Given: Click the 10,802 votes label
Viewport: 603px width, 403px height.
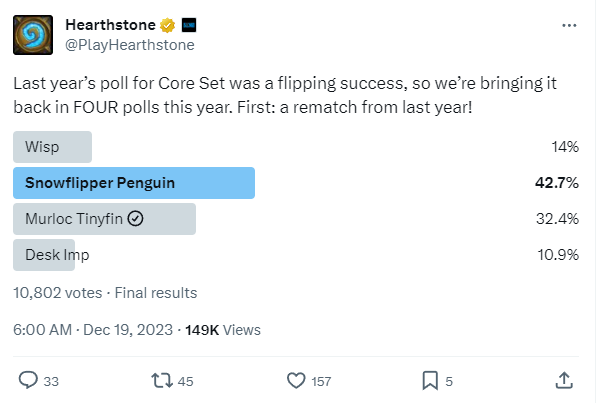Looking at the screenshot, I should click(x=58, y=293).
